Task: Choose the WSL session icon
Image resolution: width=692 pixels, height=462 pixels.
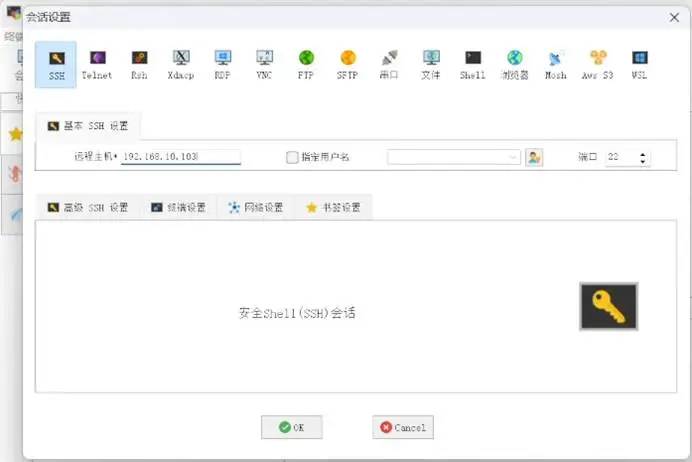Action: point(639,64)
